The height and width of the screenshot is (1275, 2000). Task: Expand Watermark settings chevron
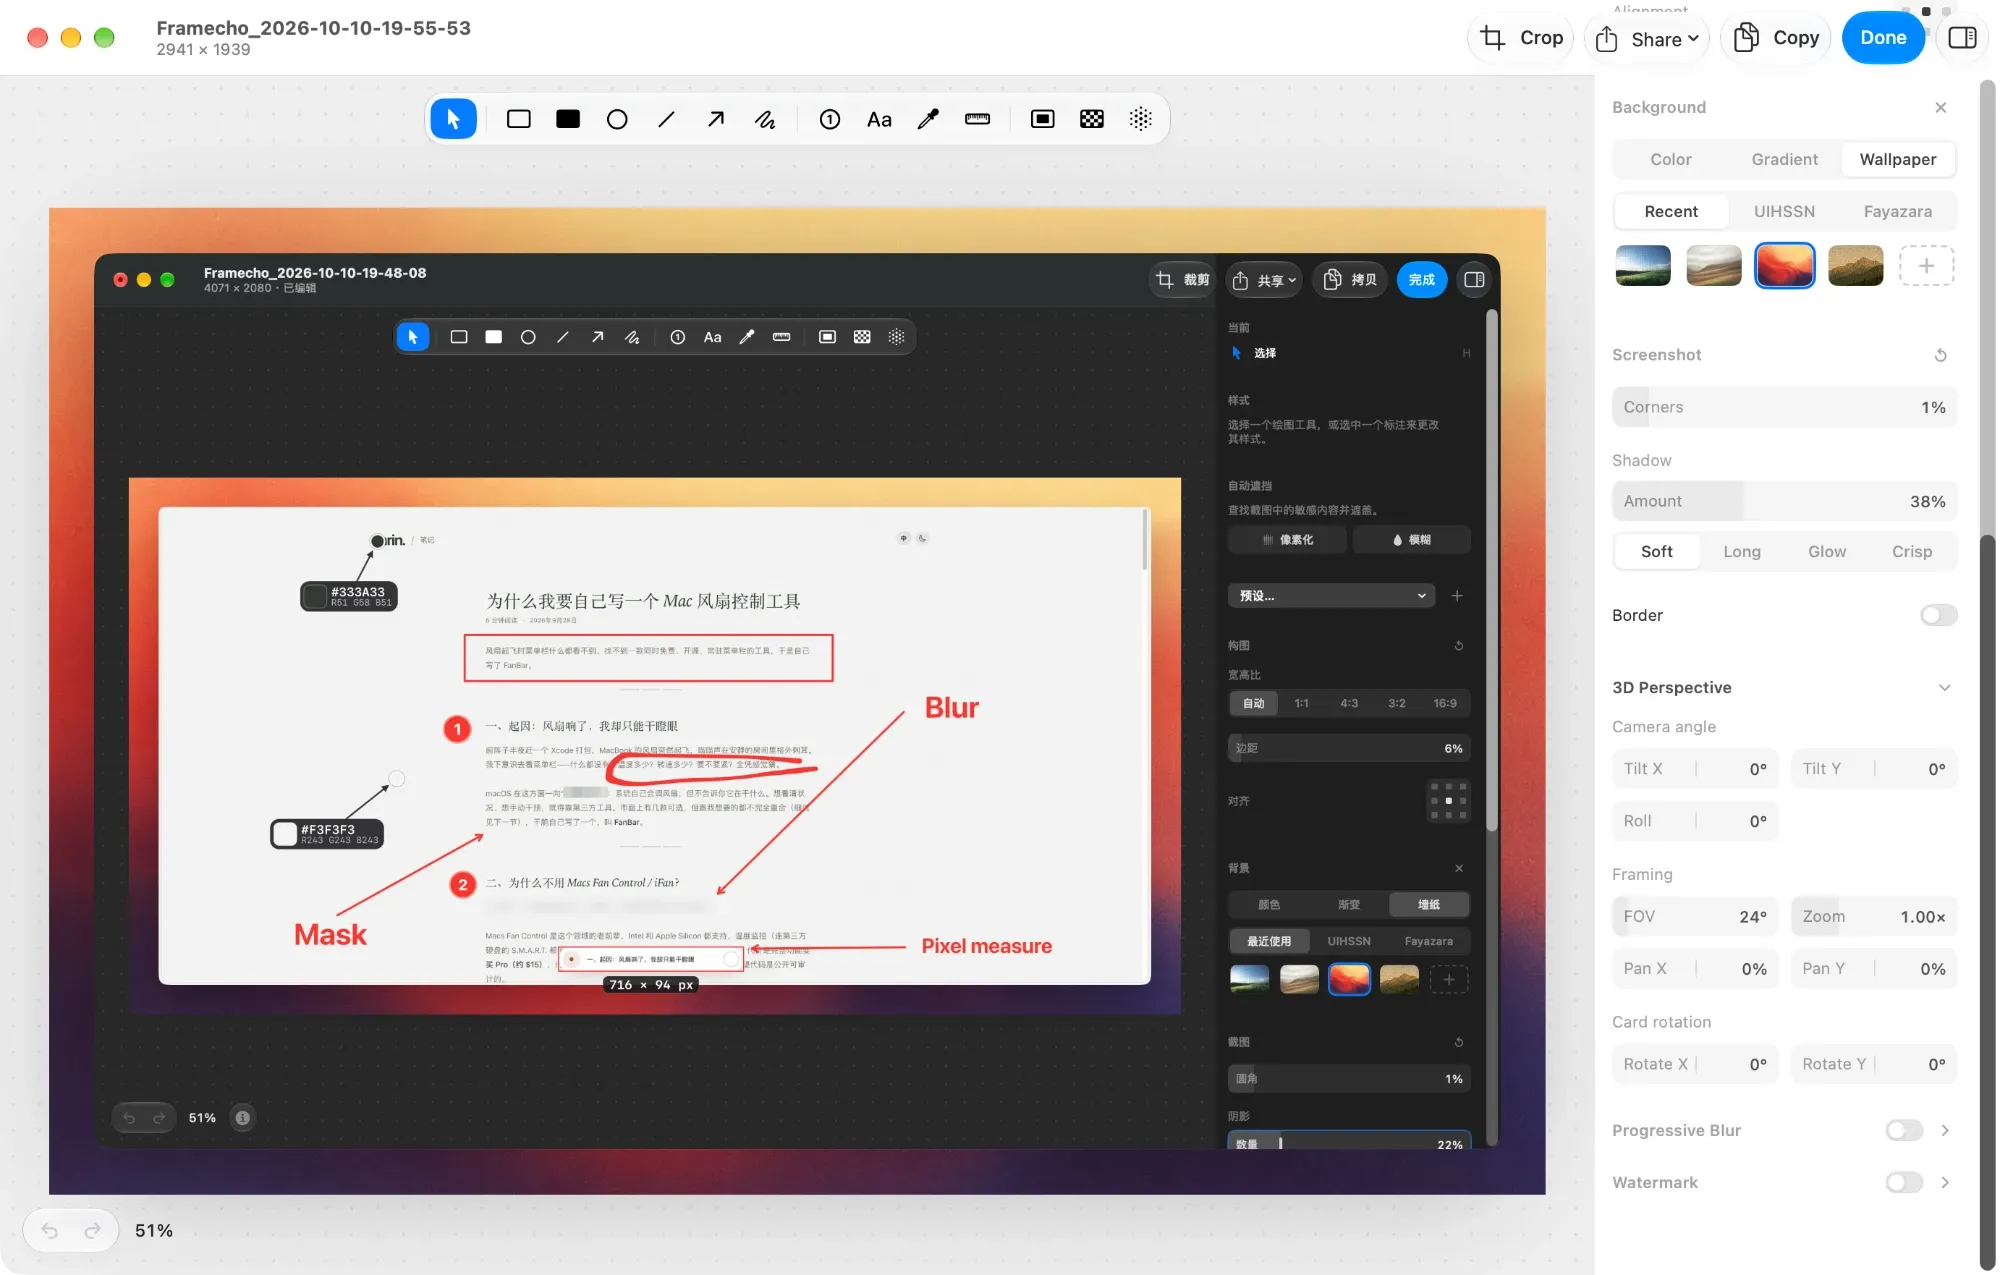[x=1944, y=1182]
